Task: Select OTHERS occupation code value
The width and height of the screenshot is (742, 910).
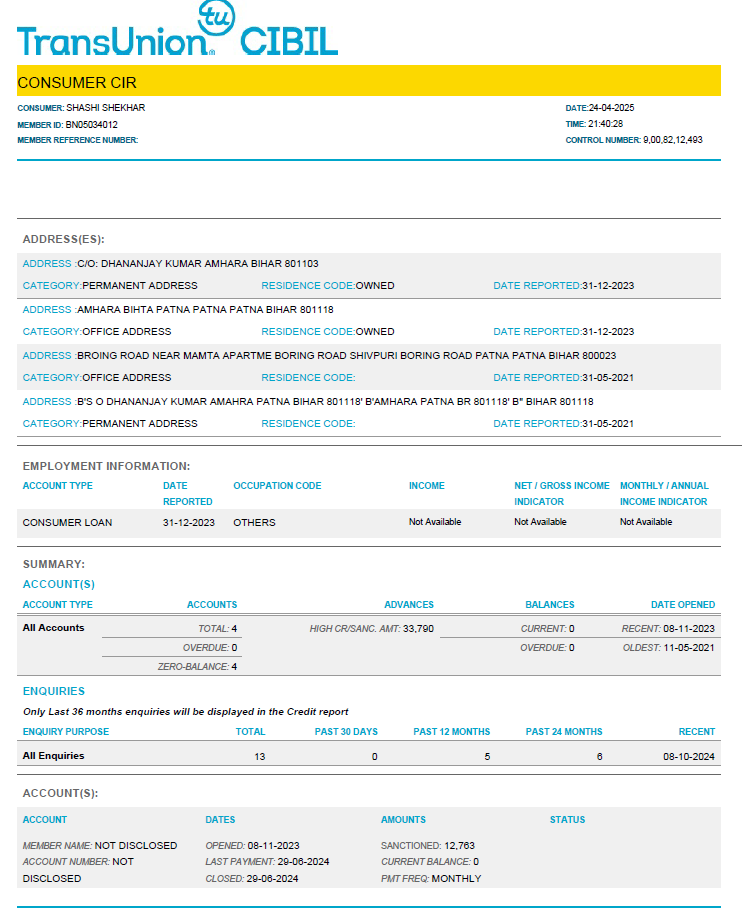Action: 254,522
